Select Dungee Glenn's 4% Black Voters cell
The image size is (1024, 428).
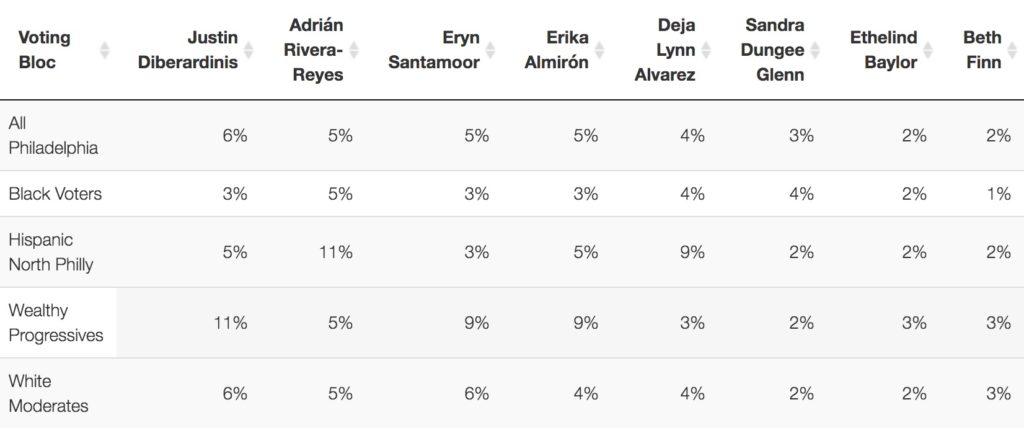(x=800, y=194)
